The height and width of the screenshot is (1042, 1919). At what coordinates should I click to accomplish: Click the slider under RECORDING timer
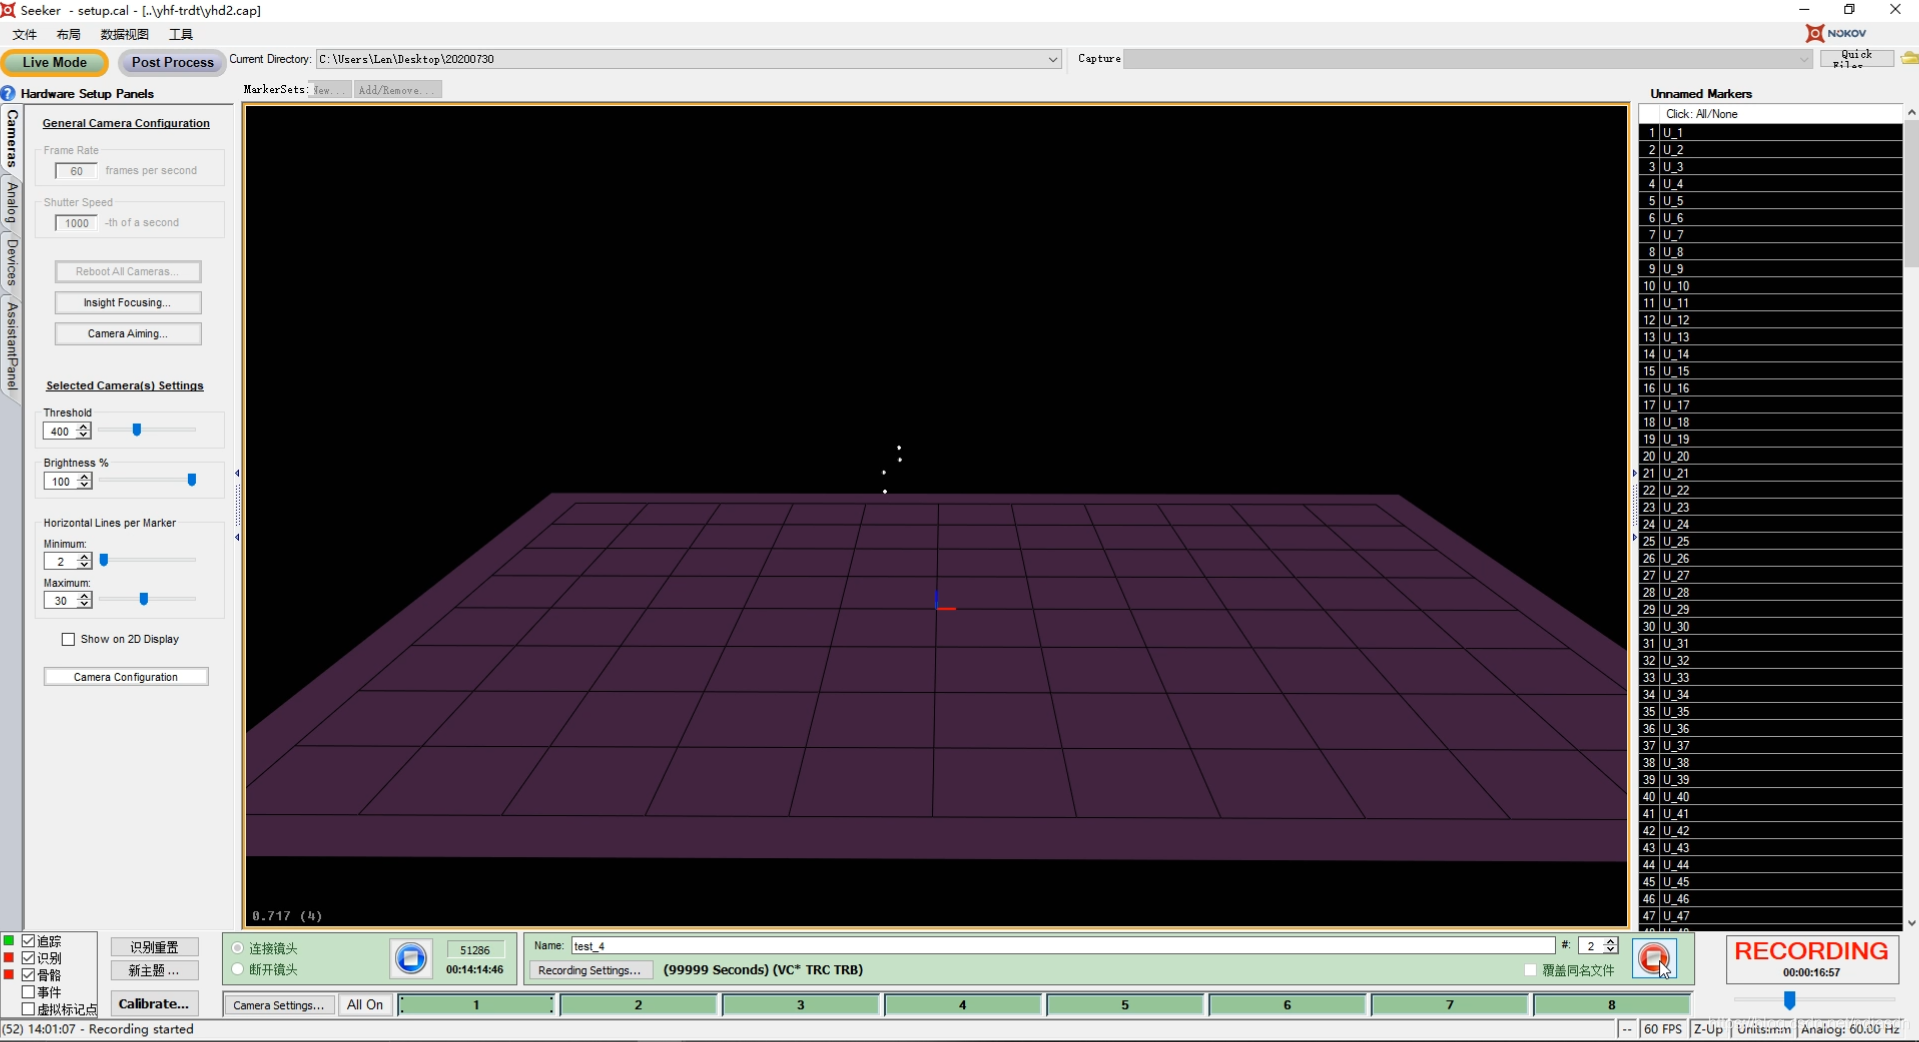[x=1790, y=1000]
